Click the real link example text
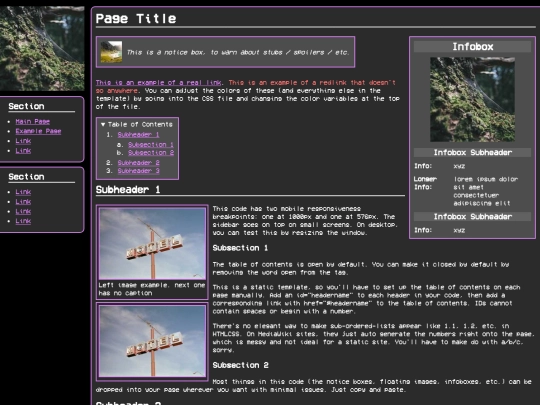This screenshot has height=405, width=540. [158, 83]
